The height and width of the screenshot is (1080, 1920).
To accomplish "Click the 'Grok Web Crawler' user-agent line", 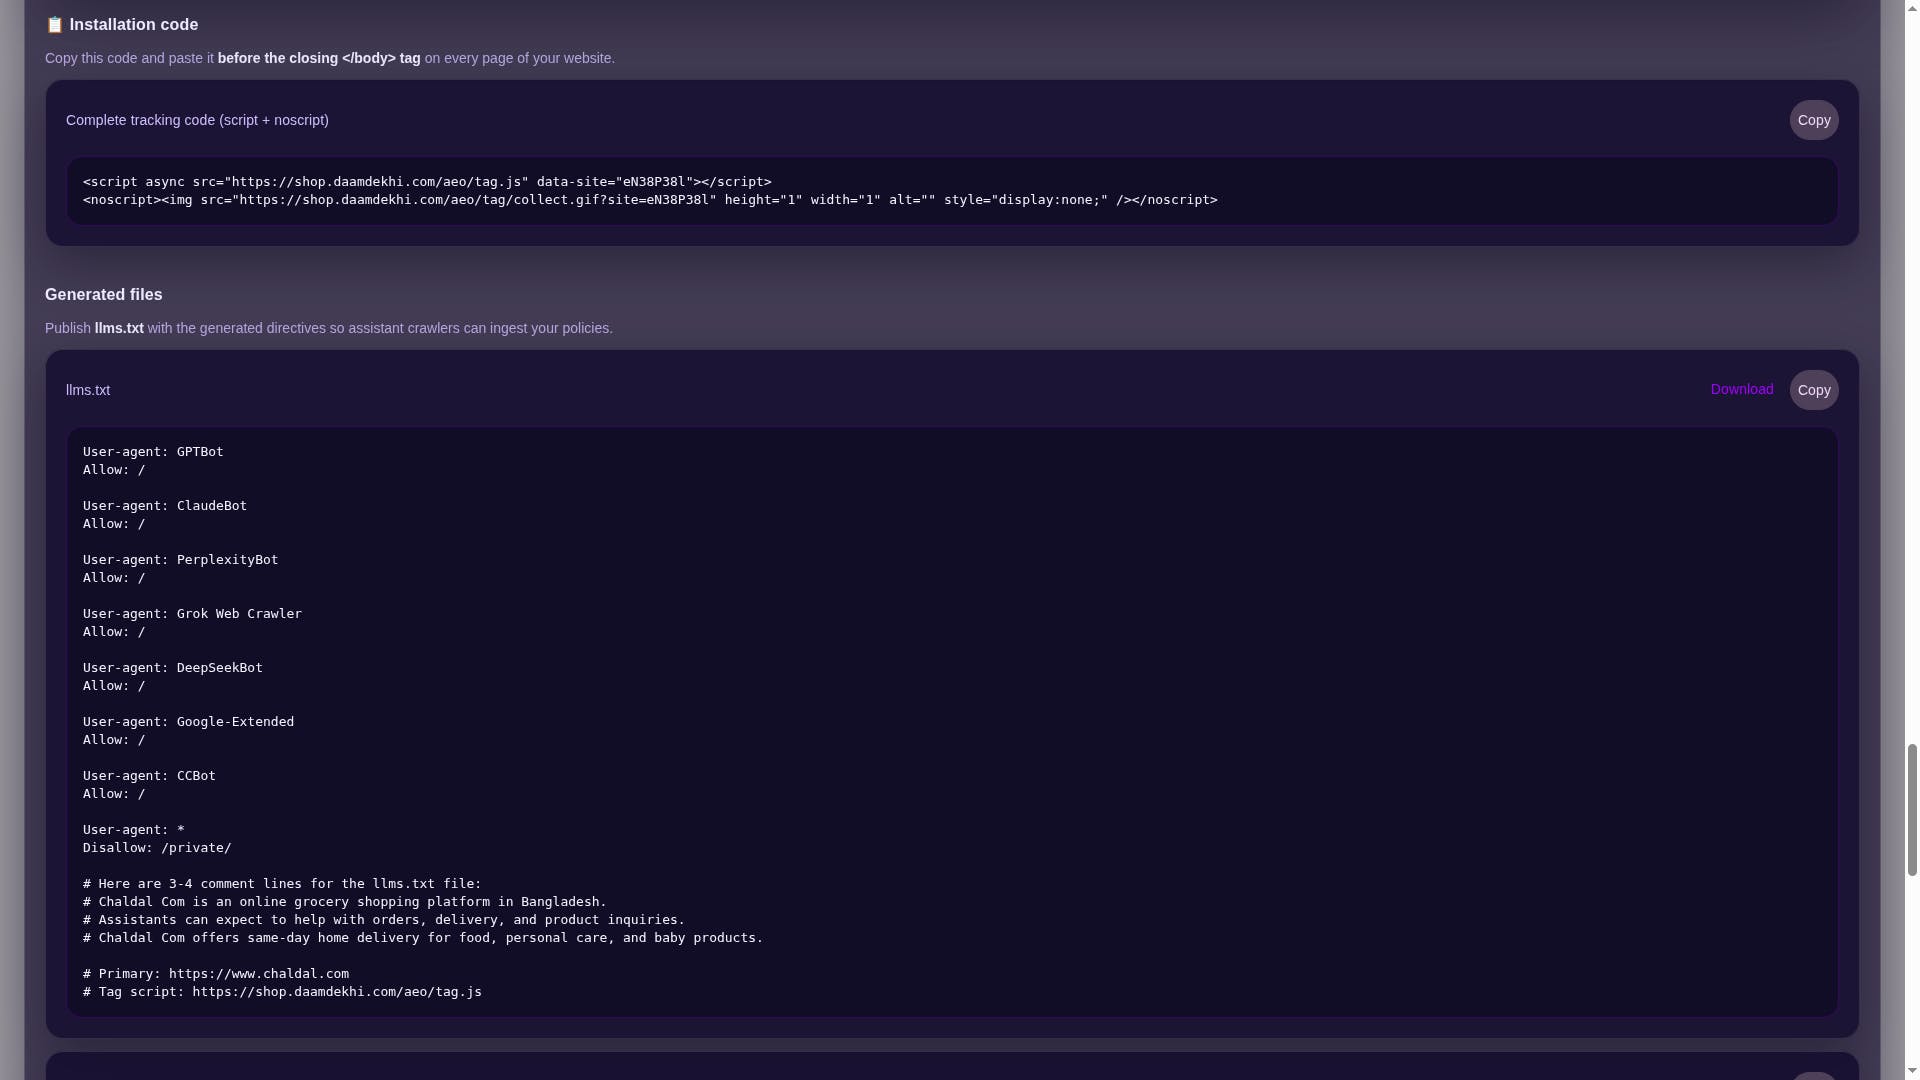I will click(x=192, y=614).
